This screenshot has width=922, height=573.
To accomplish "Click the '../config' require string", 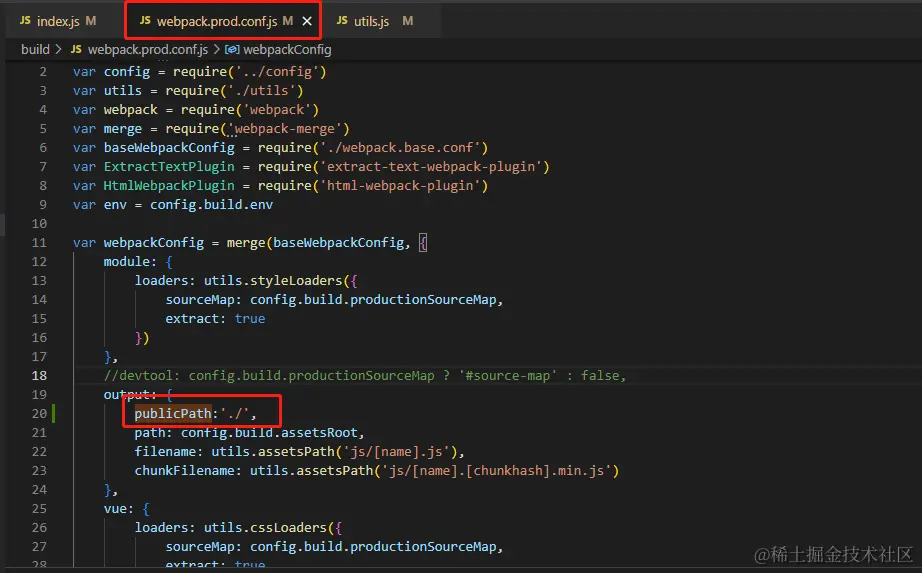I will tap(276, 72).
